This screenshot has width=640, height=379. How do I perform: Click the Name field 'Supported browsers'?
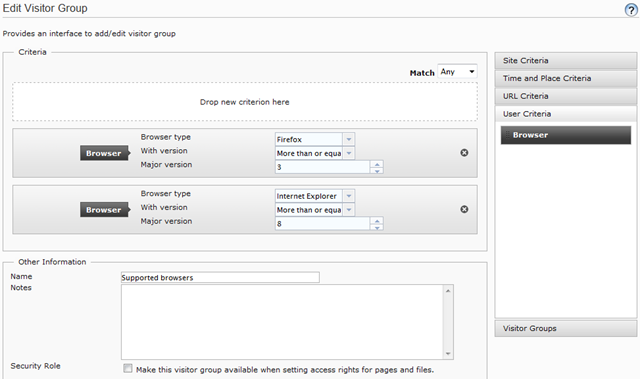point(220,277)
